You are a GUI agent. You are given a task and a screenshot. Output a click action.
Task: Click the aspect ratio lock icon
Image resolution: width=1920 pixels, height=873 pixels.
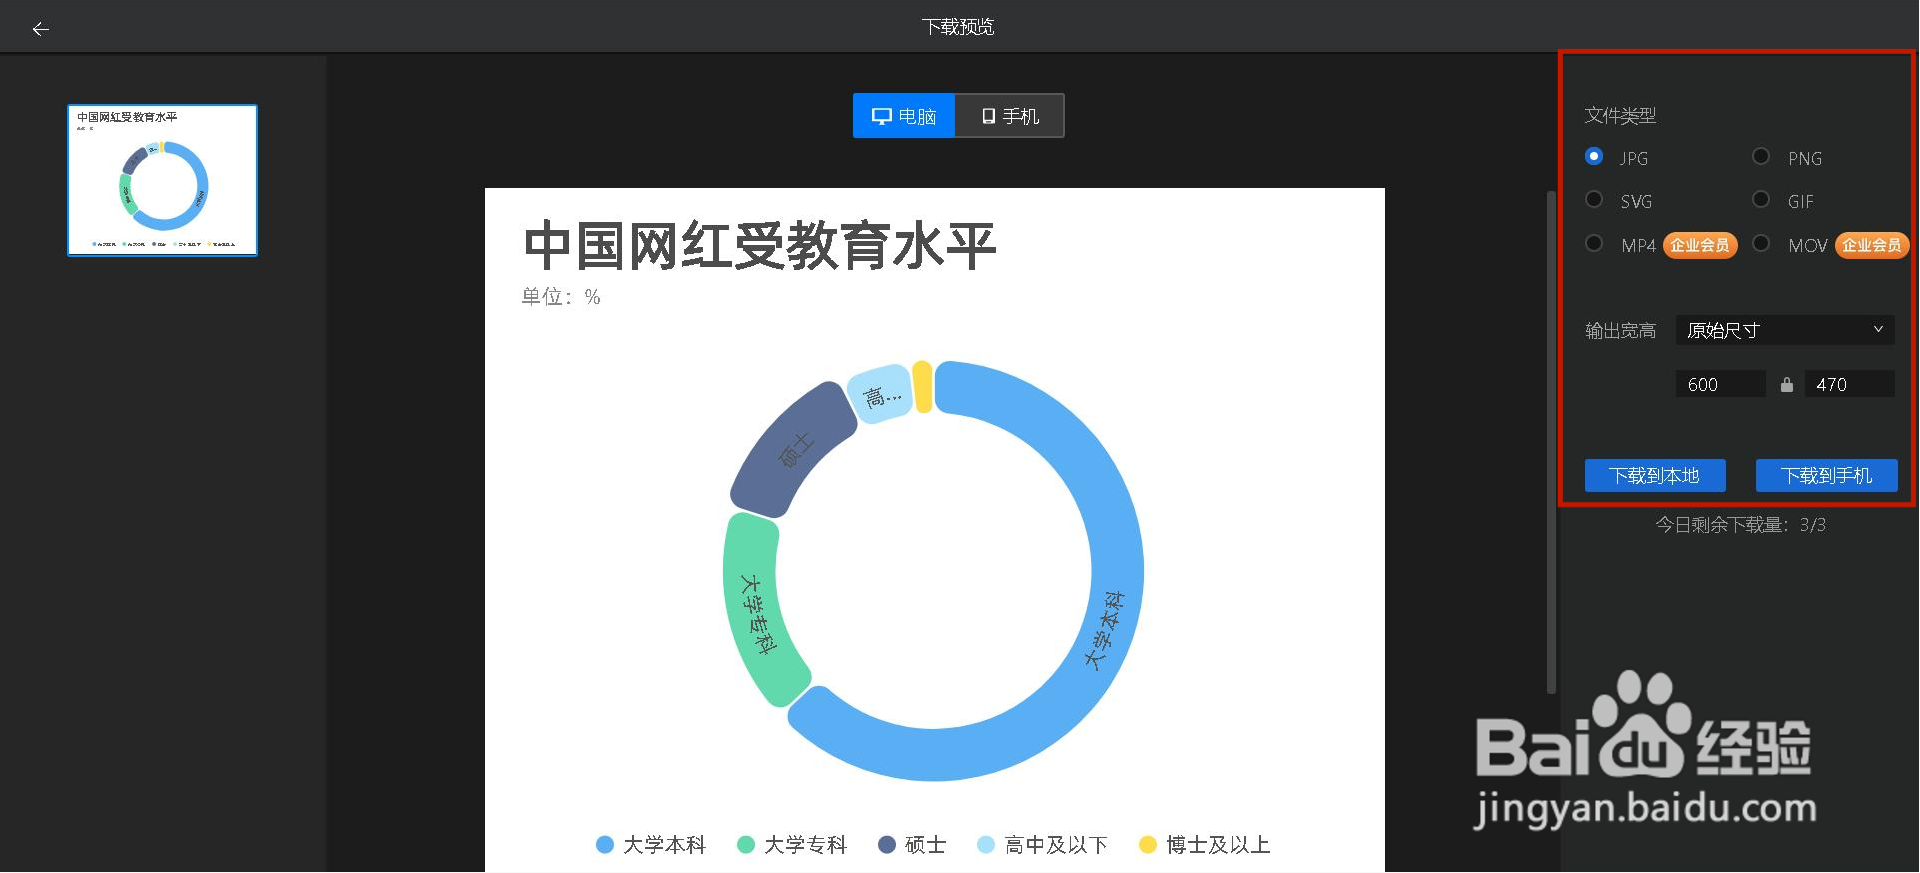(x=1786, y=384)
